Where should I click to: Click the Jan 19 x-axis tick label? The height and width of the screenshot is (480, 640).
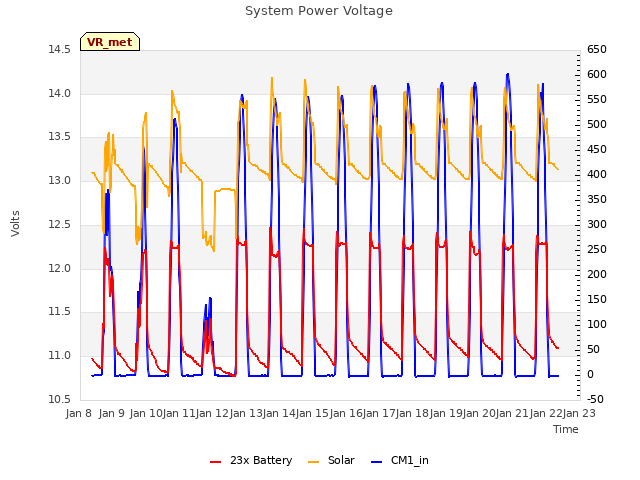tap(446, 413)
